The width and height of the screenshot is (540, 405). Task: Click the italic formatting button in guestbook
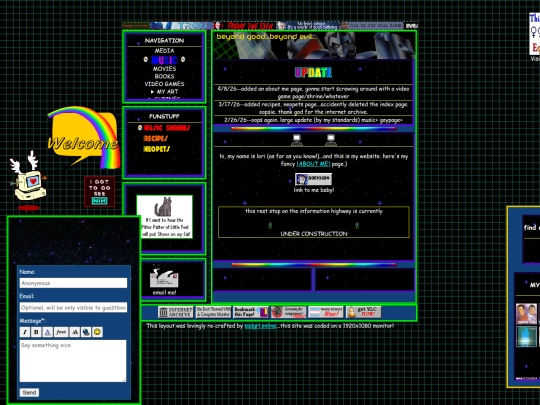[24, 332]
